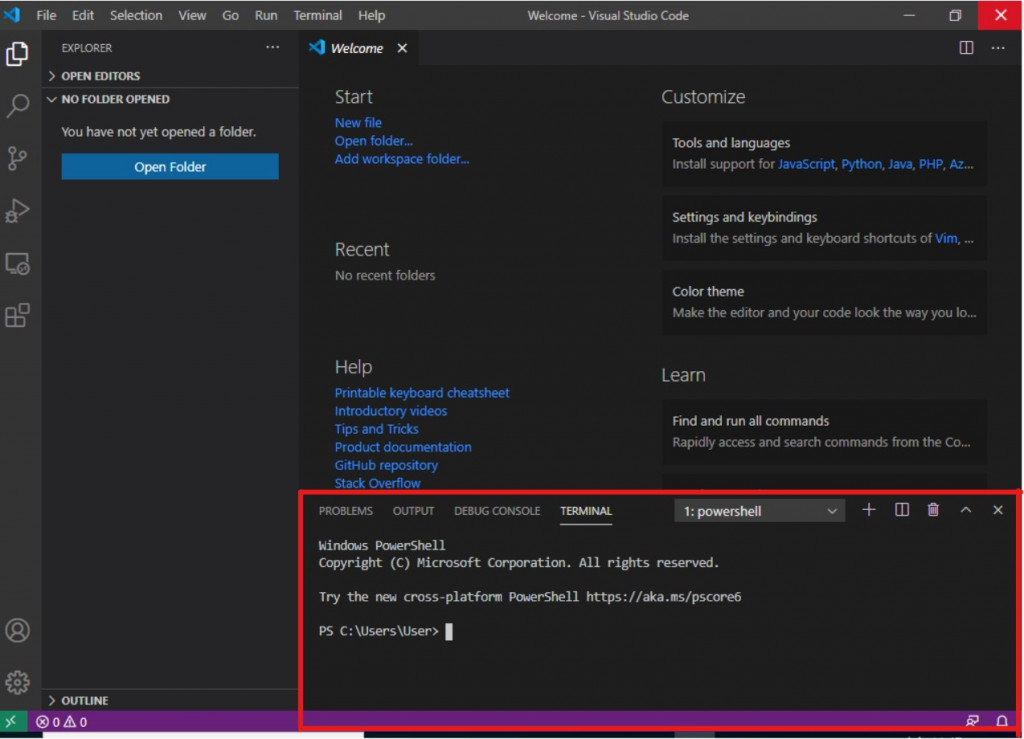Click the VS Code logo in title bar
The image size is (1024, 739).
12,14
